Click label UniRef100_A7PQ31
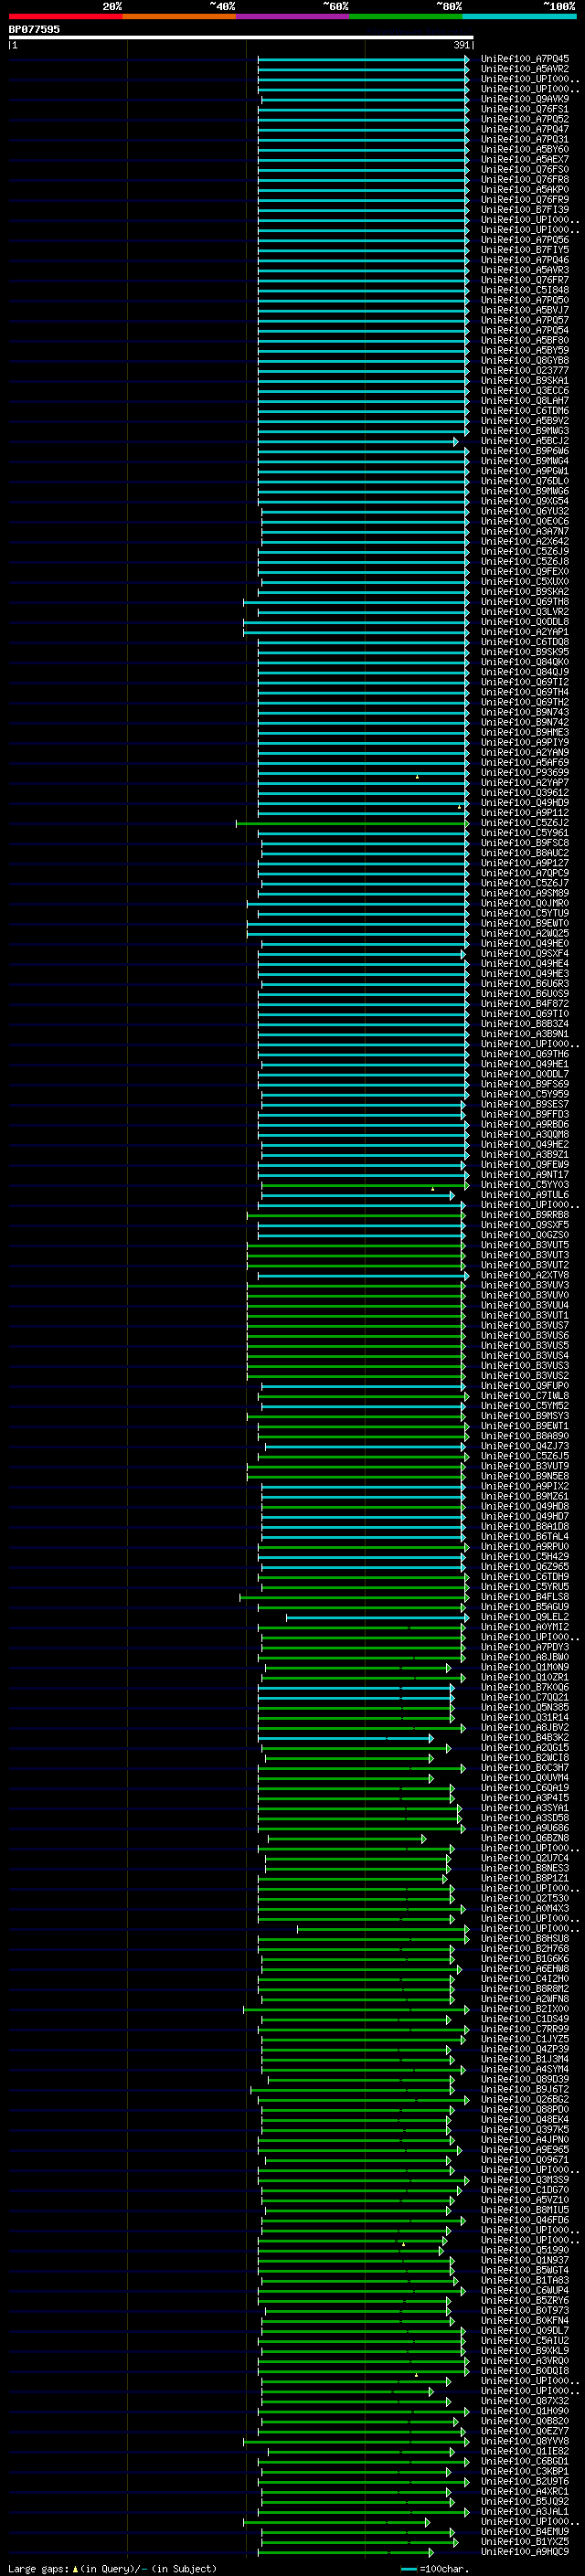The image size is (585, 2576). [x=525, y=139]
